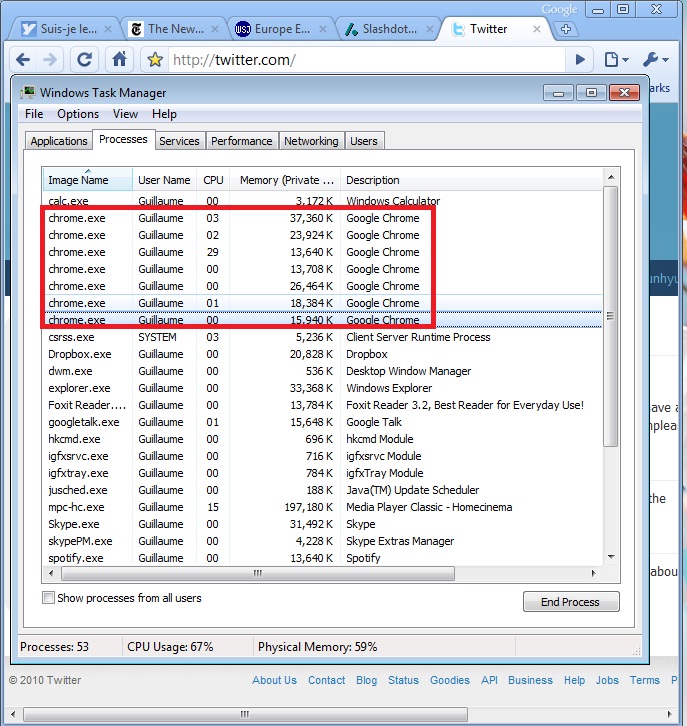Open Blog link in Twitter footer
This screenshot has height=726, width=687.
pyautogui.click(x=366, y=680)
